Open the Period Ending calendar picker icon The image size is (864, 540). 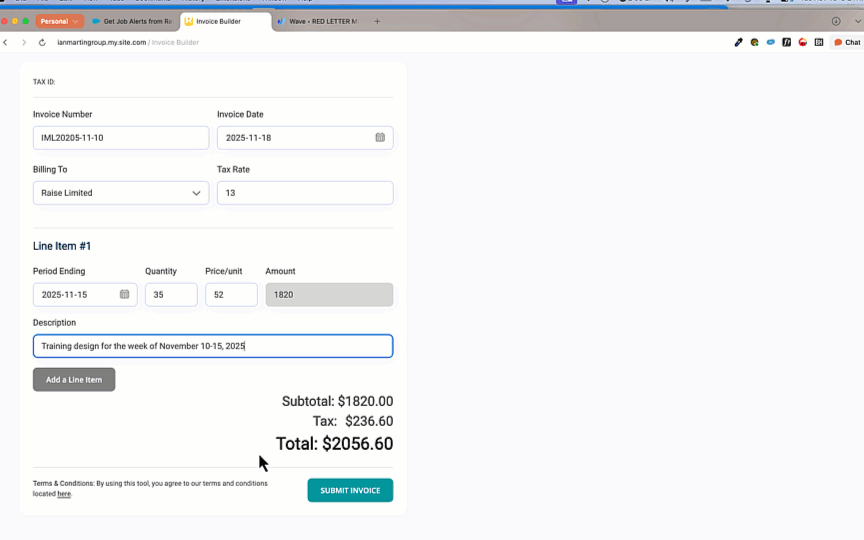[124, 294]
